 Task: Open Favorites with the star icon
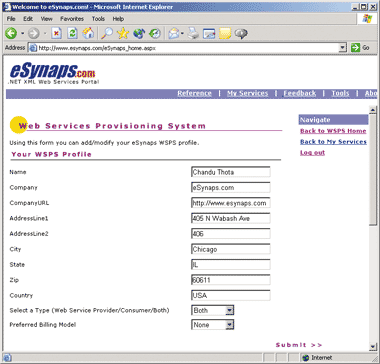(123, 33)
